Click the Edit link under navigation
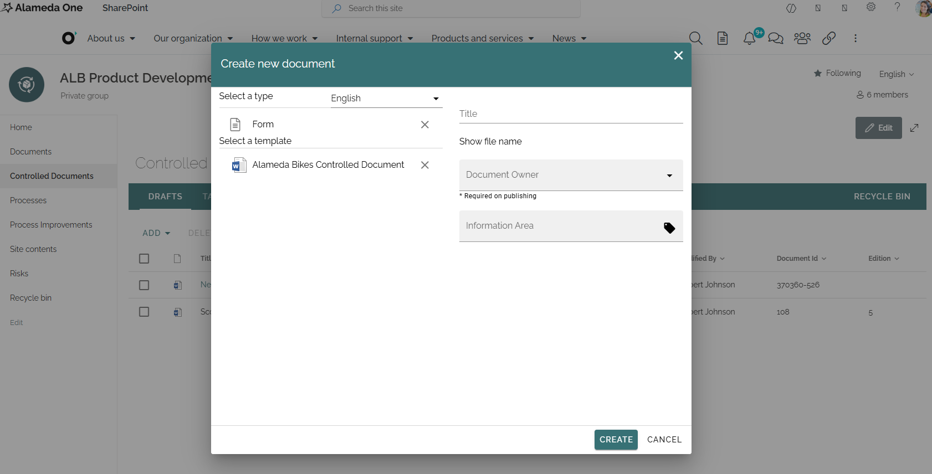 16,322
